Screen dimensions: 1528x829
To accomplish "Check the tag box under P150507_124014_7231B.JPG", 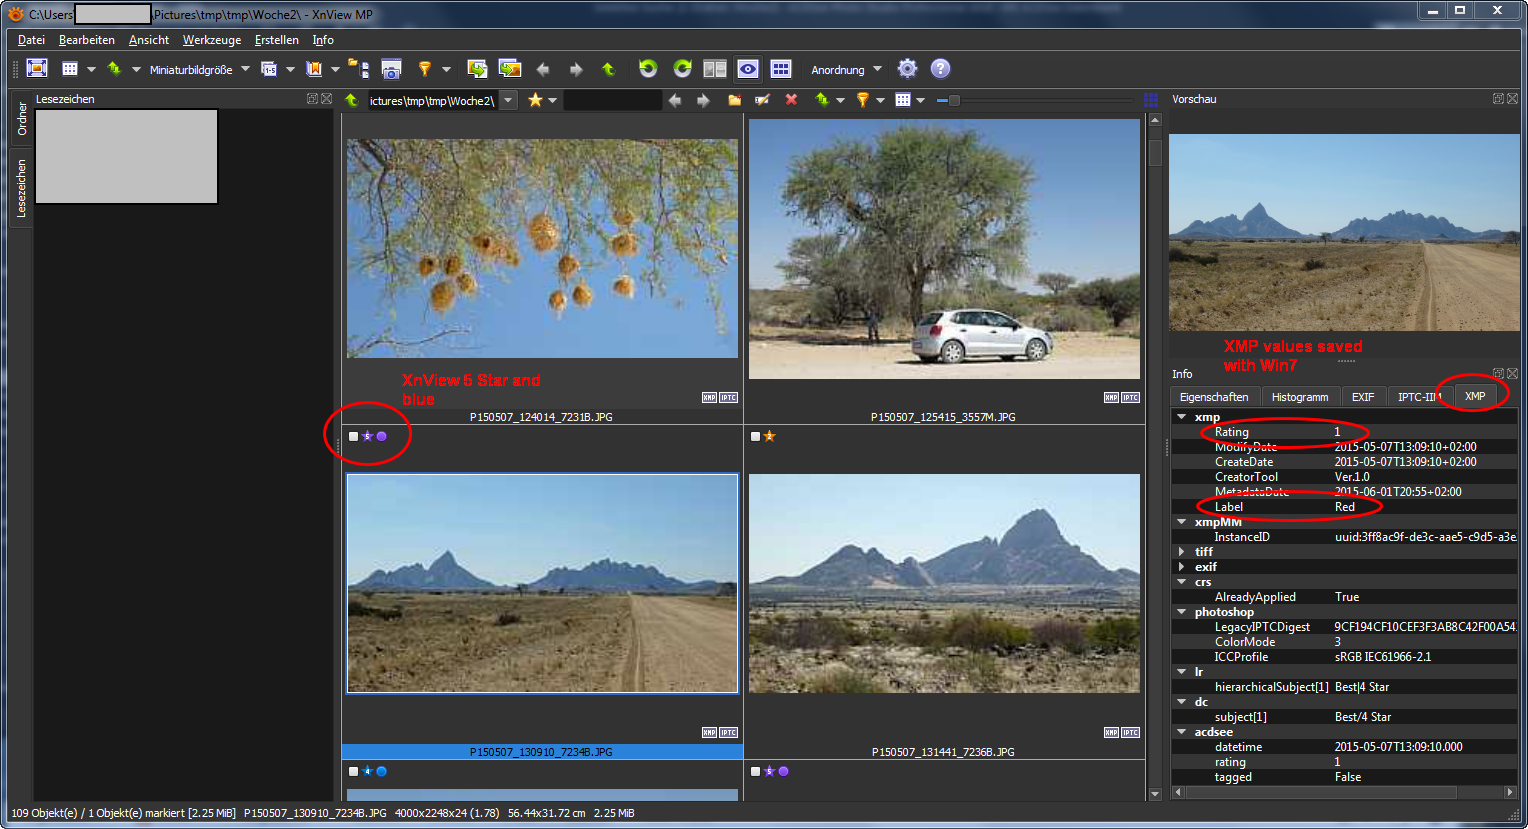I will click(353, 437).
